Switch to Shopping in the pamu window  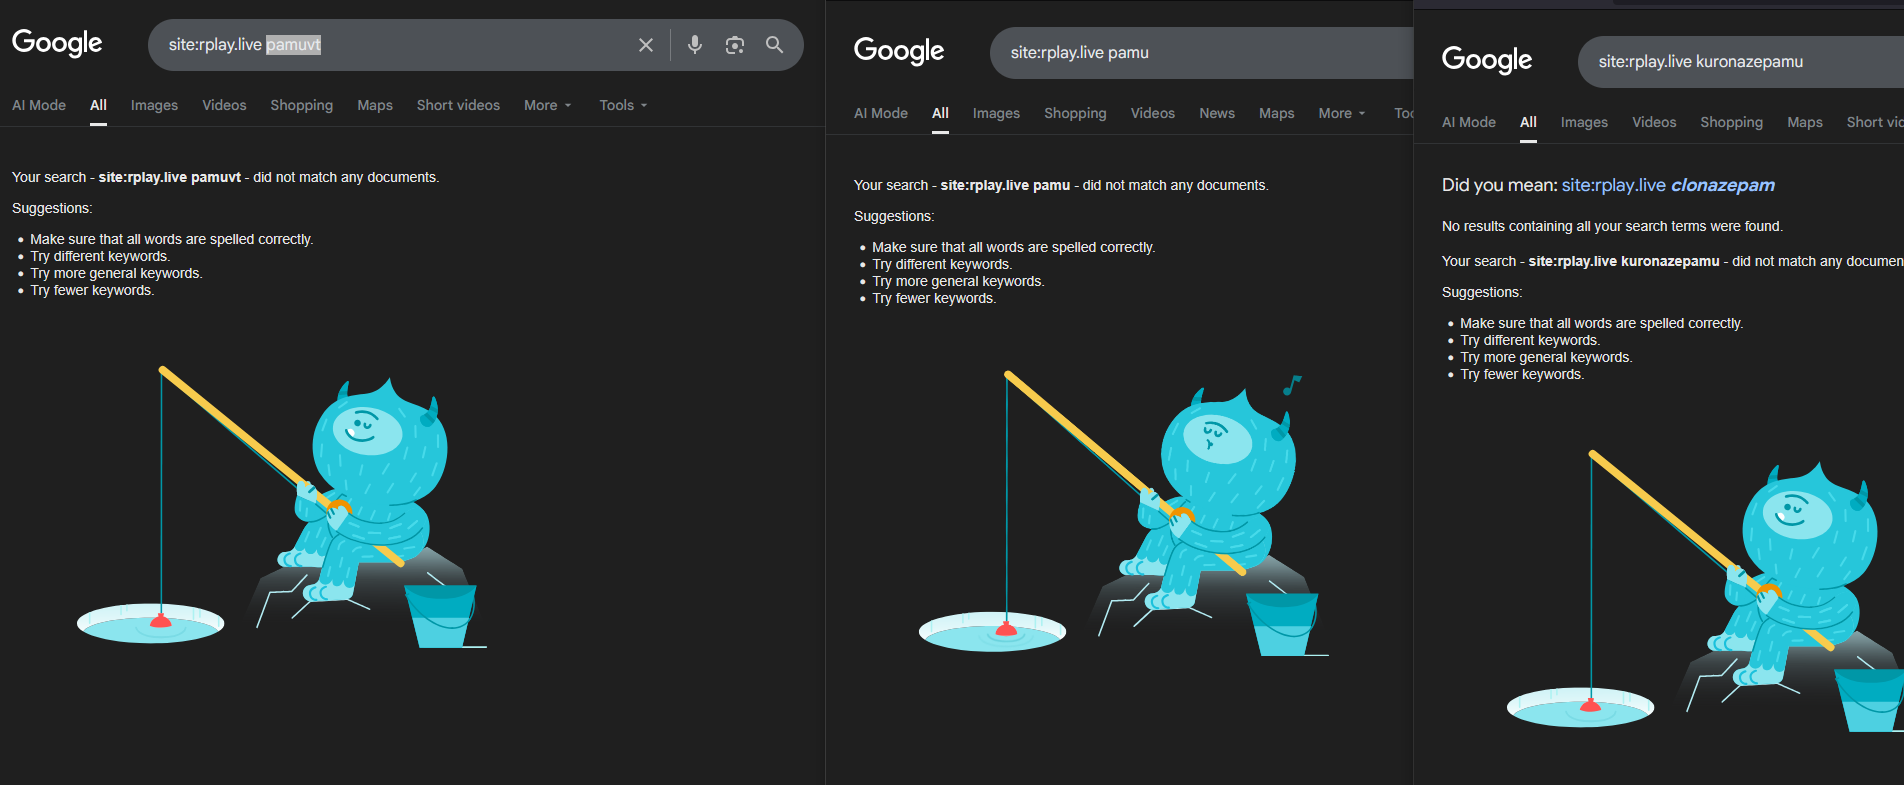click(x=1075, y=113)
